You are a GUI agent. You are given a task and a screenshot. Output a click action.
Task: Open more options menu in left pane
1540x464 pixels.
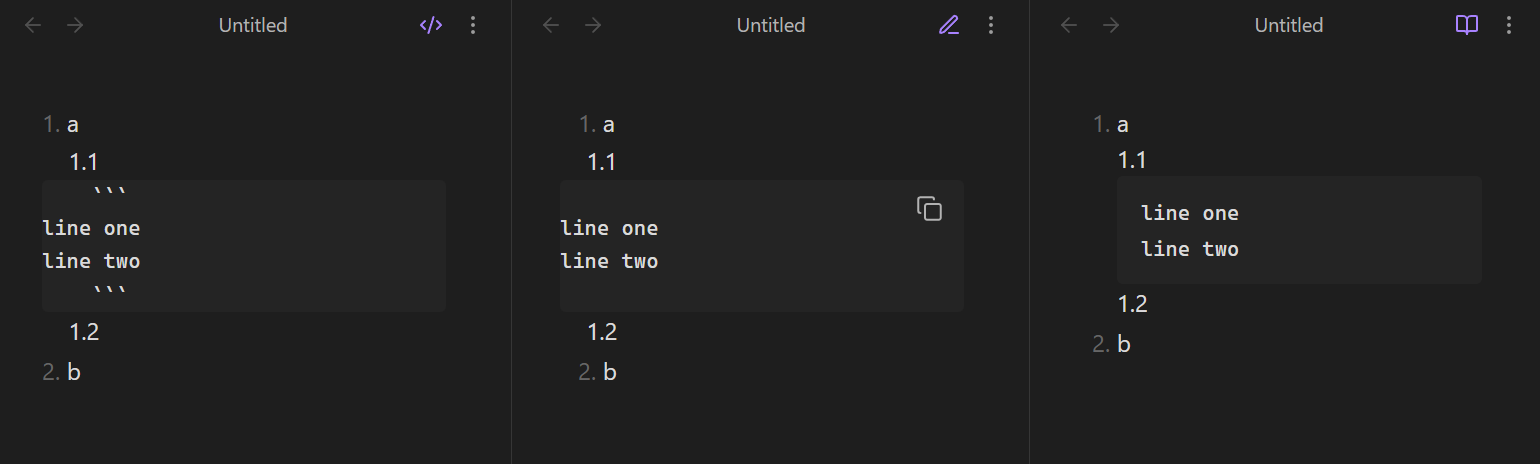click(474, 25)
